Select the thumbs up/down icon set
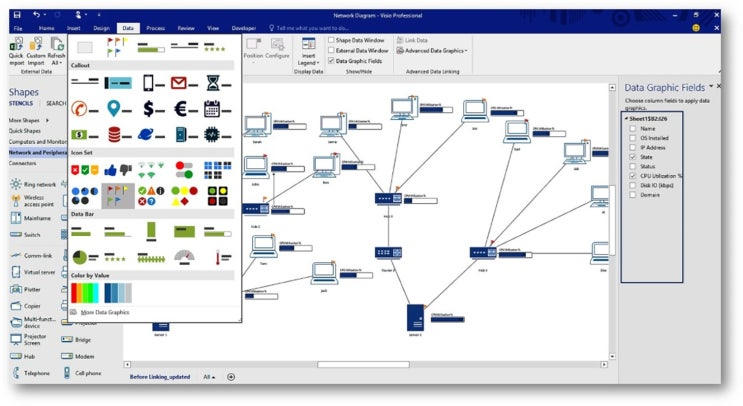743x406 pixels. pos(118,170)
